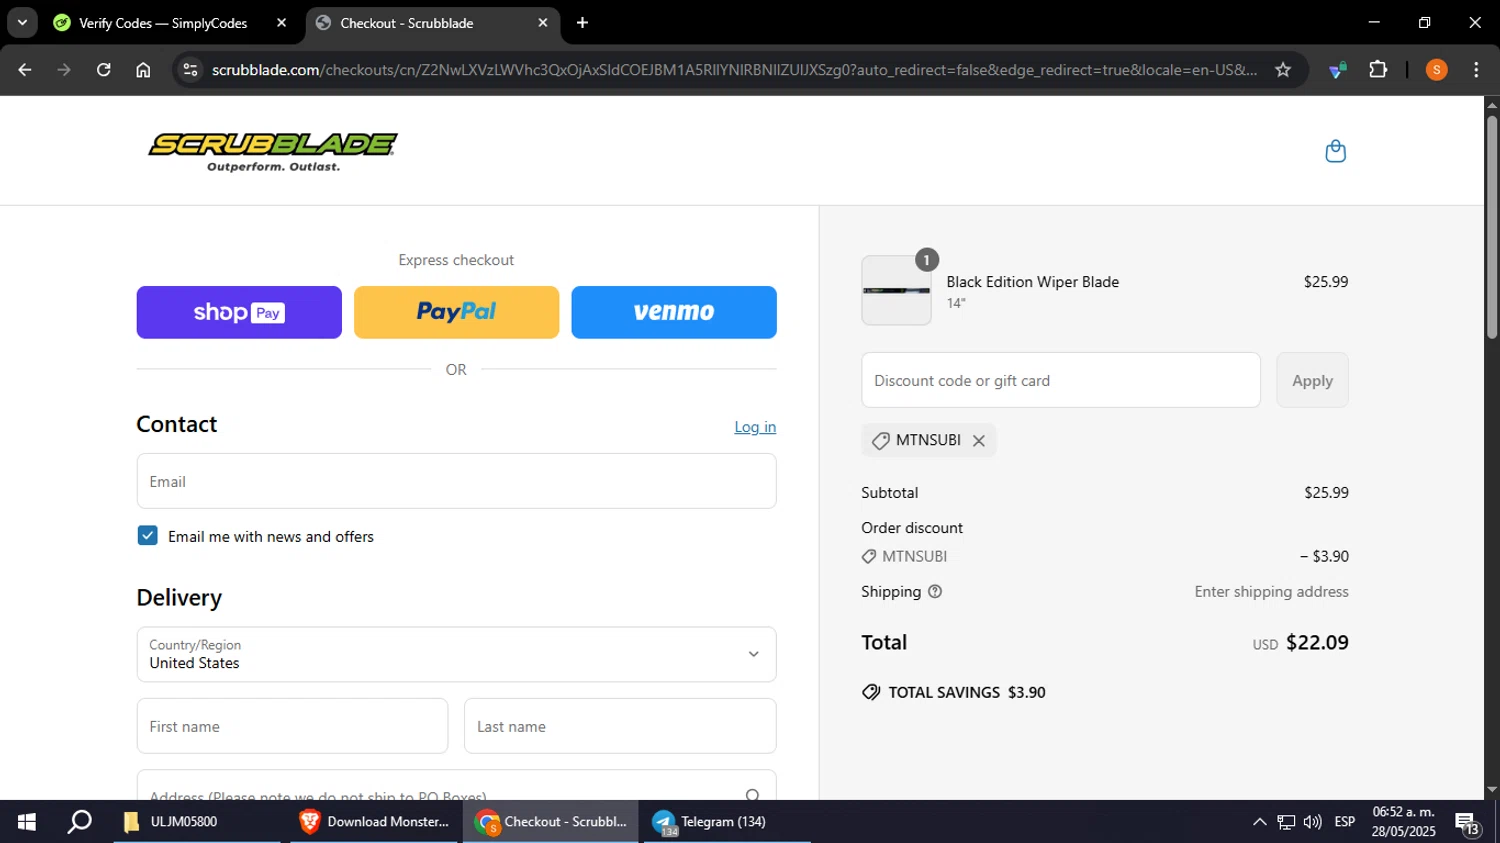Click the shield extension icon in toolbar

point(1337,70)
